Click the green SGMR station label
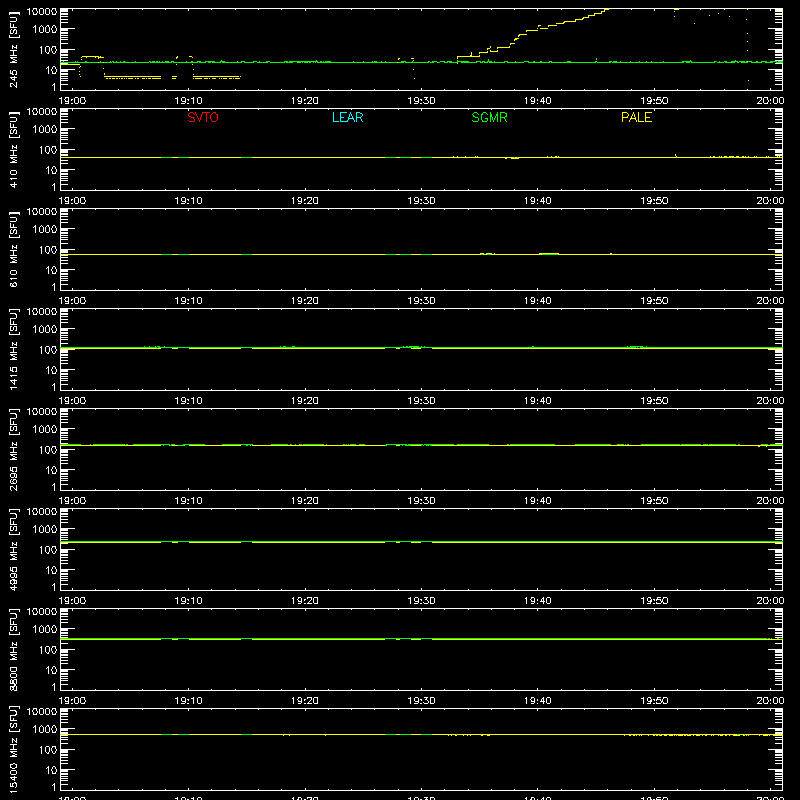This screenshot has width=800, height=800. click(489, 117)
